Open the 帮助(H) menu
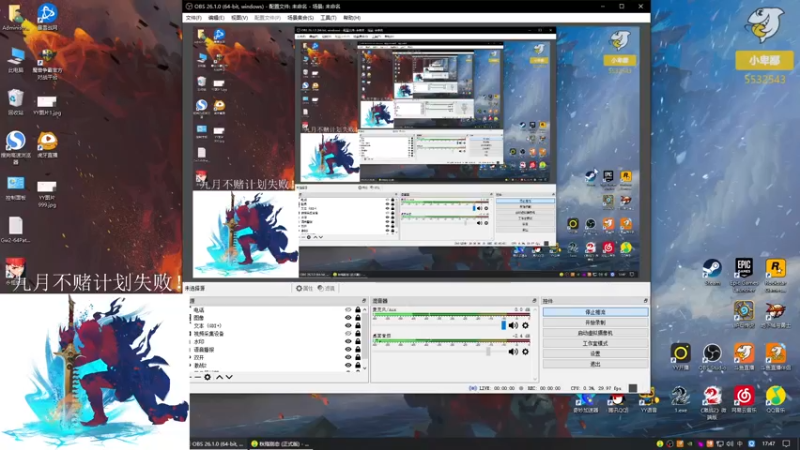This screenshot has height=450, width=800. (x=352, y=18)
